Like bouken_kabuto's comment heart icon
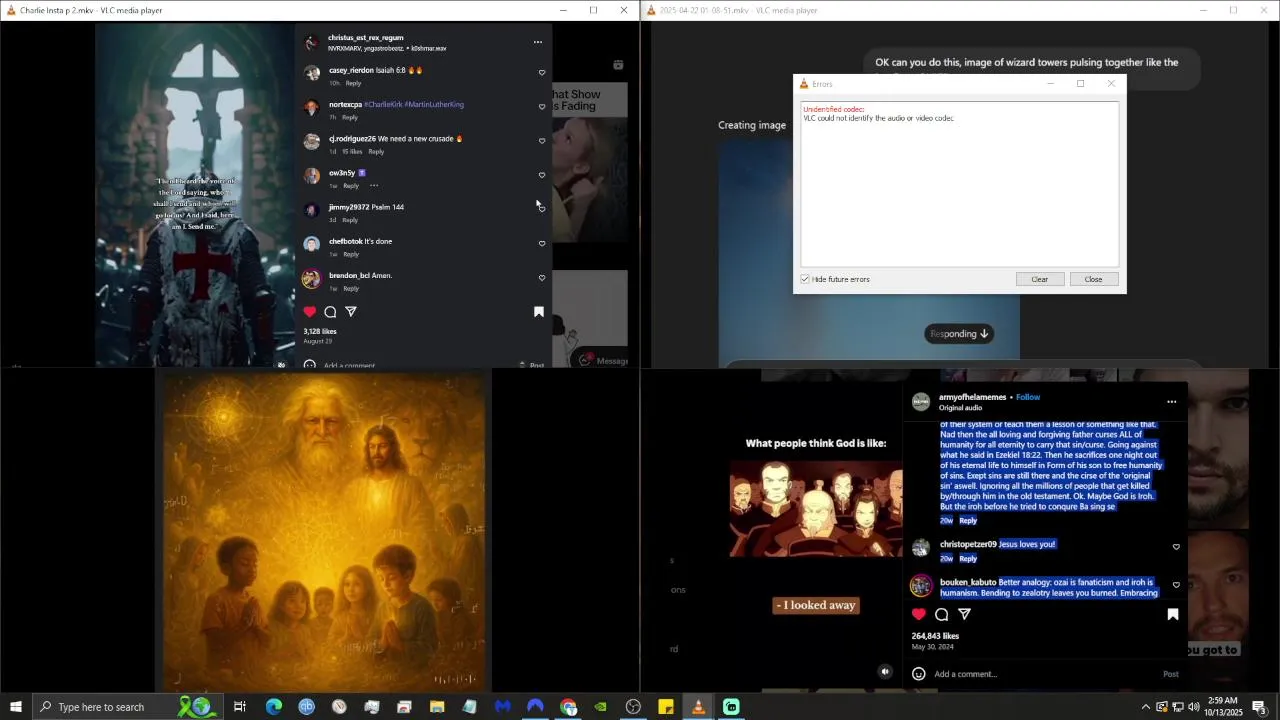The width and height of the screenshot is (1280, 720). (1176, 585)
